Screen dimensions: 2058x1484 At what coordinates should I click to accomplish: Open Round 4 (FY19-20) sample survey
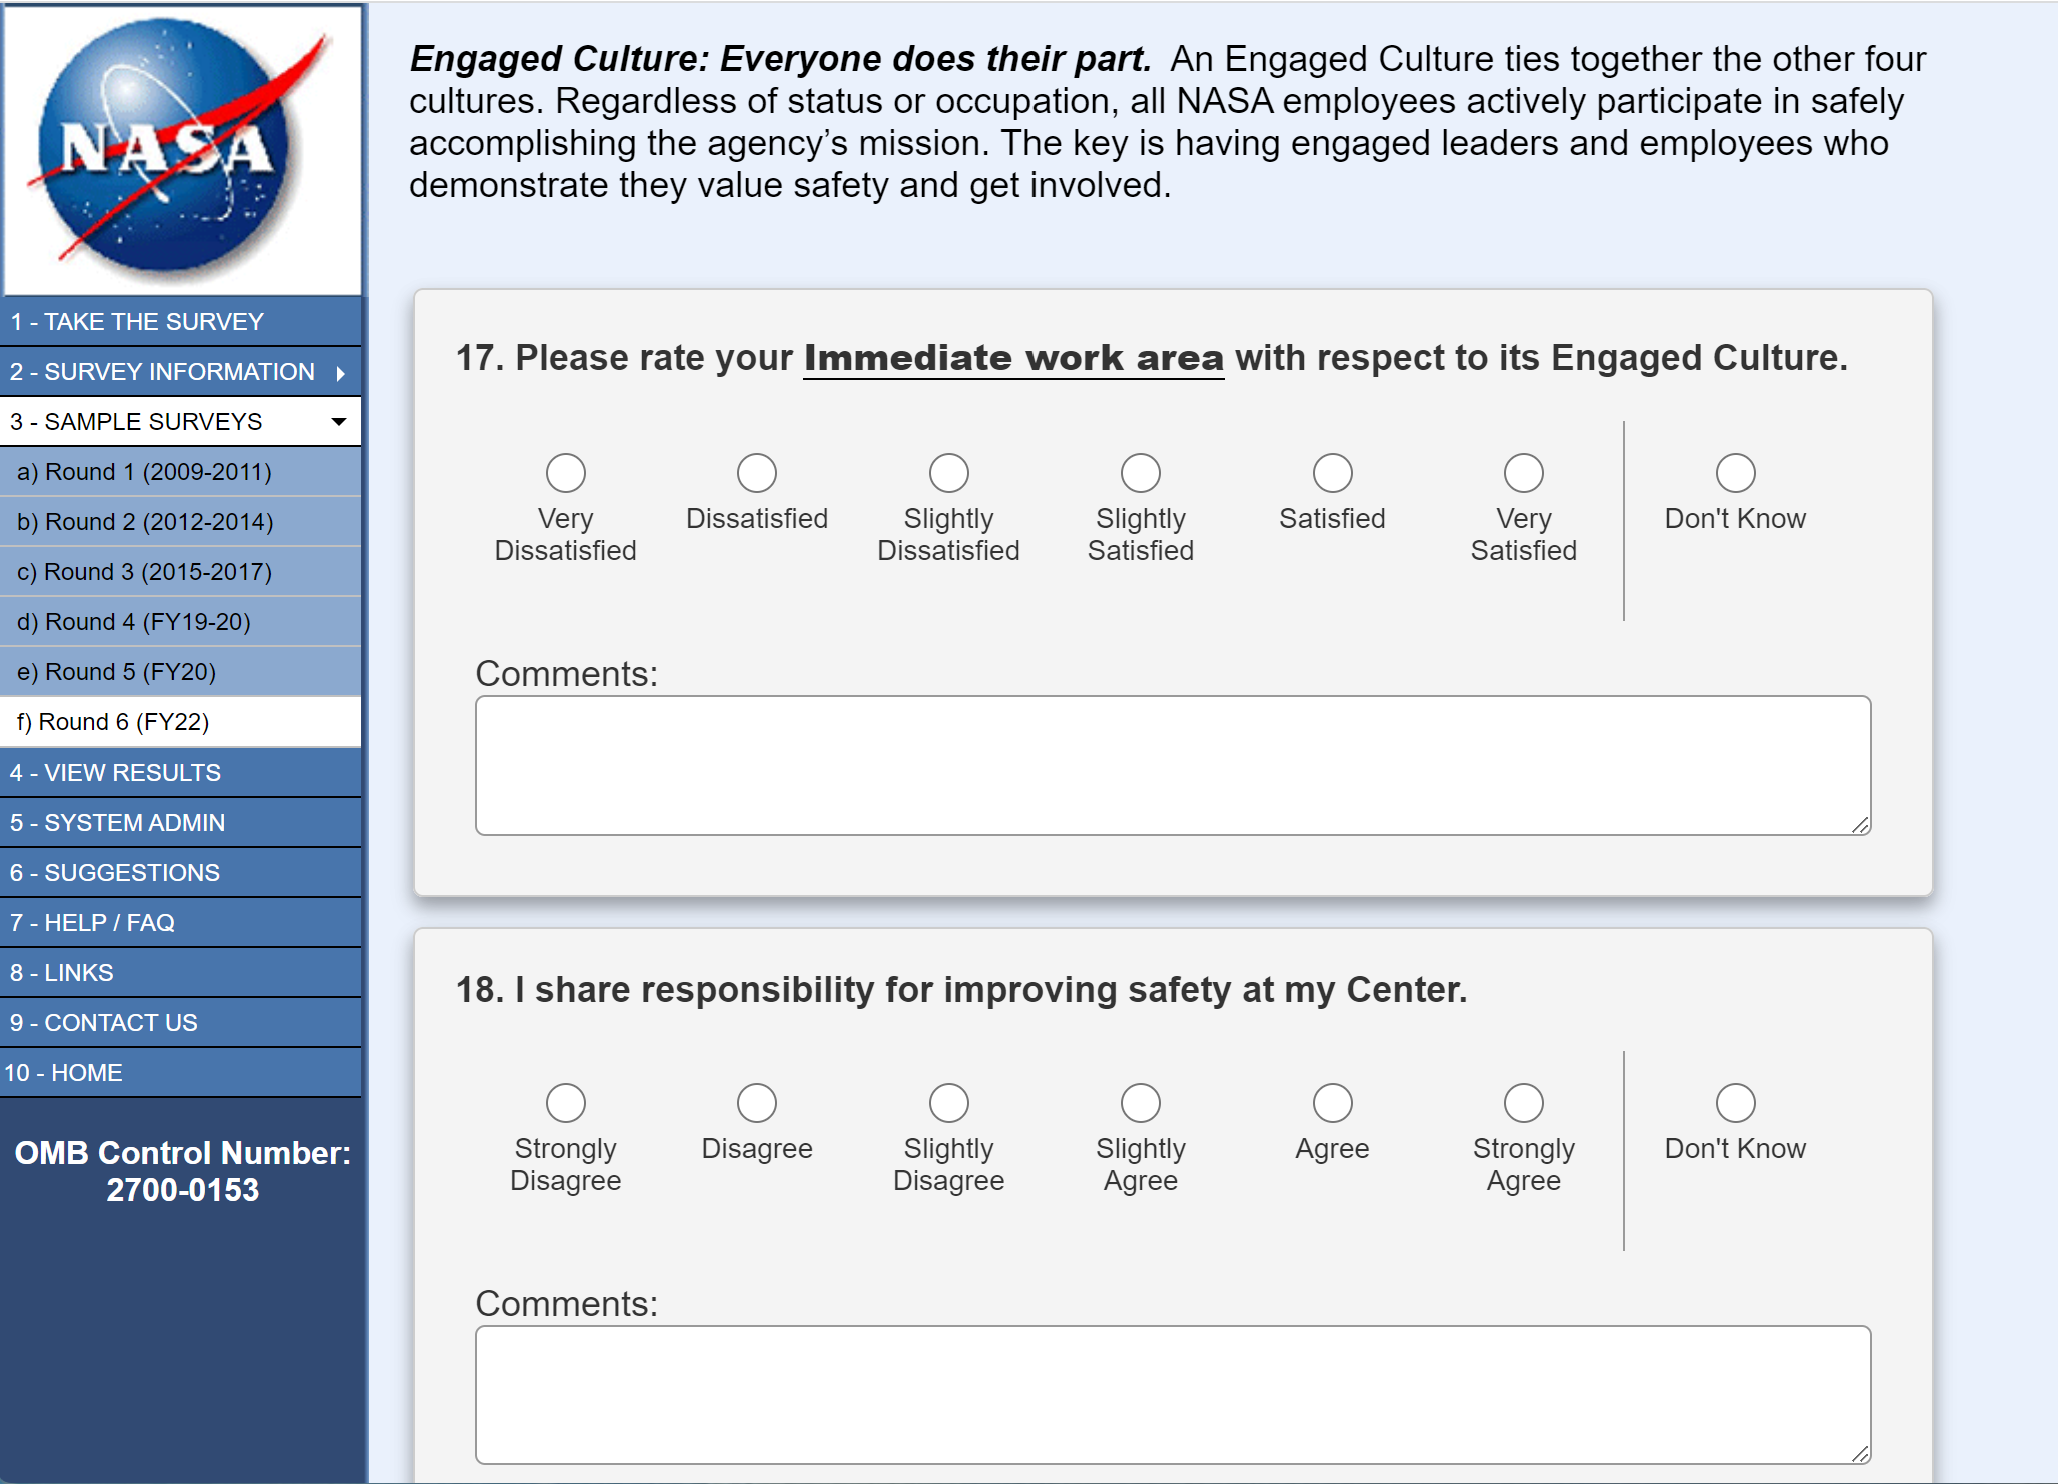tap(133, 622)
